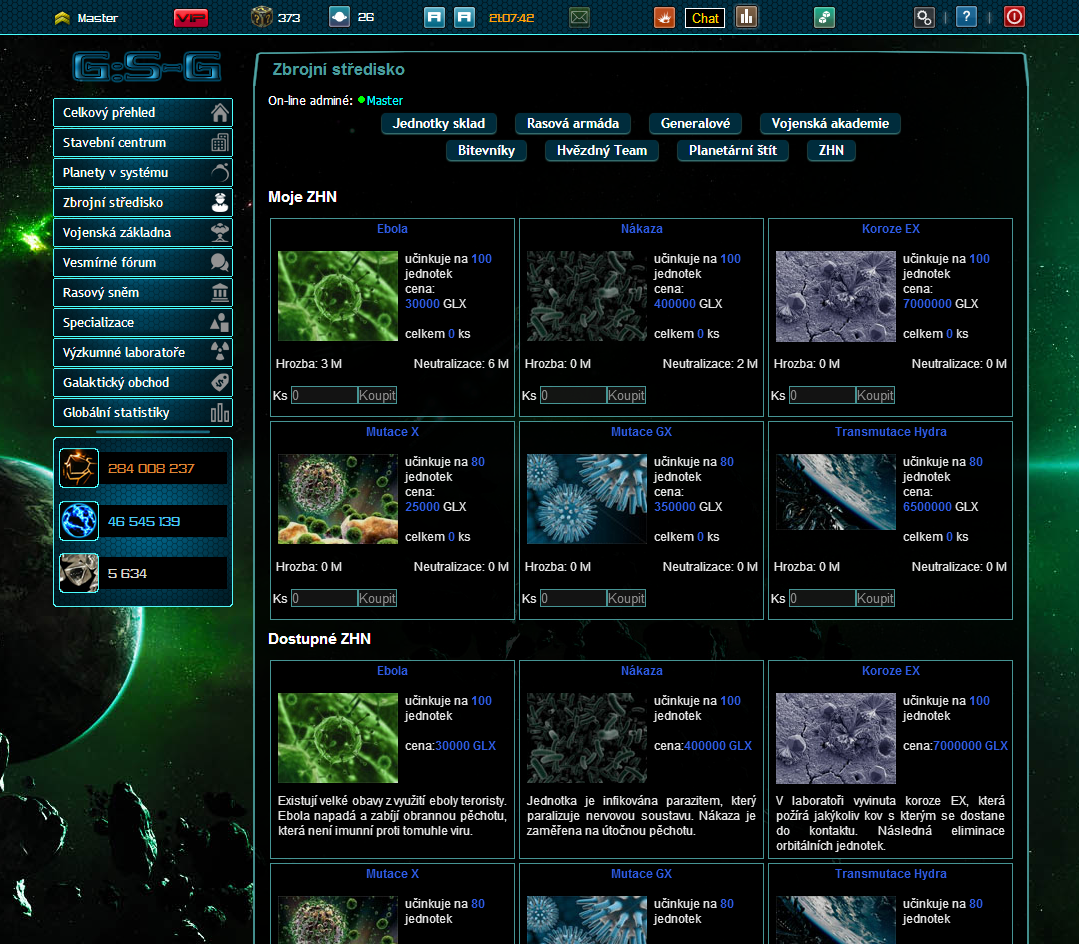Switch to the Hvězdný Team tab
This screenshot has width=1079, height=944.
coord(602,151)
